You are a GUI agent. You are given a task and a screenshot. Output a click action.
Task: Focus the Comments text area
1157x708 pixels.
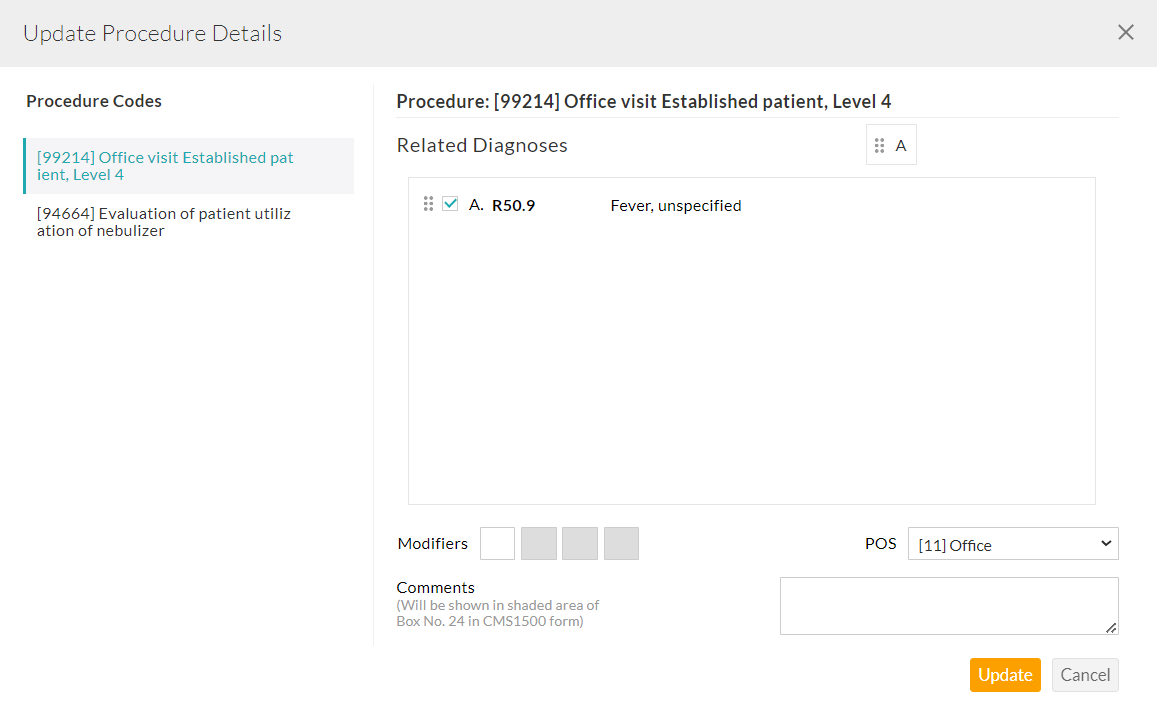[948, 605]
